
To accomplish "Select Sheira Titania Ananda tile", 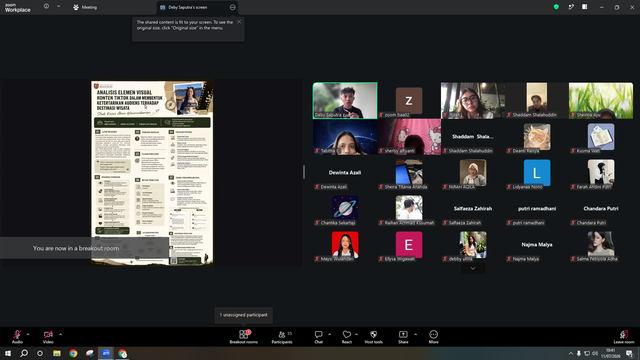I will [x=409, y=173].
